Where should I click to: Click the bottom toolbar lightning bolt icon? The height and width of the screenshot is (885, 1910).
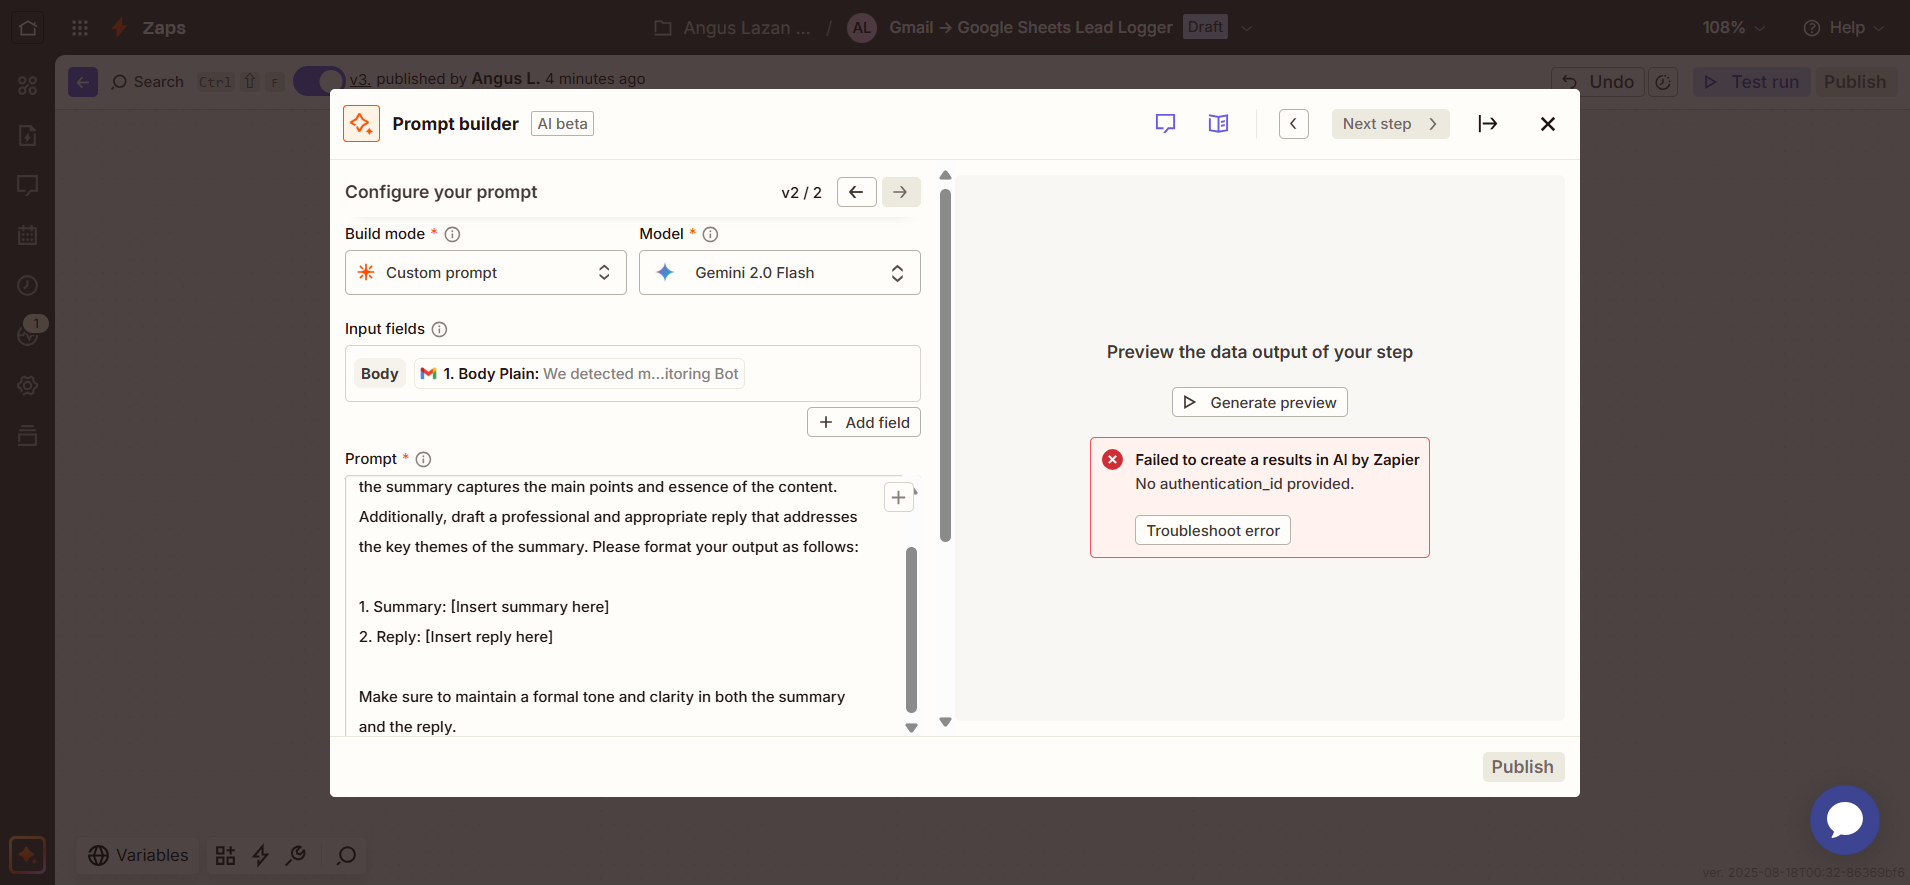coord(260,855)
